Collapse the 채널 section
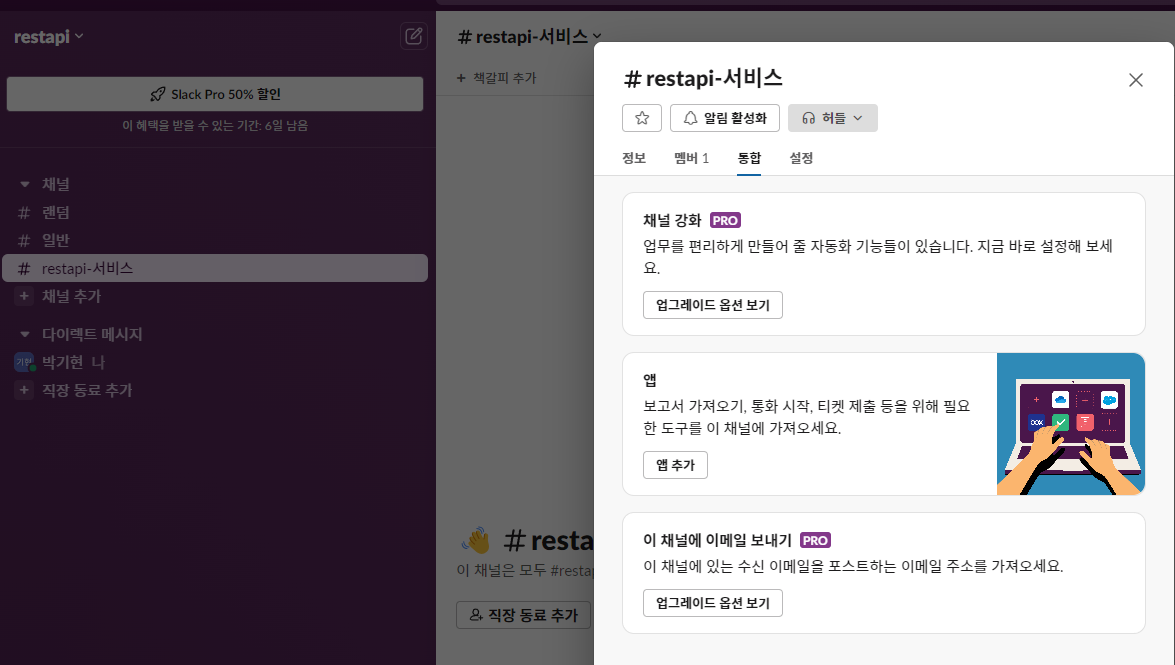The height and width of the screenshot is (665, 1175). click(25, 184)
